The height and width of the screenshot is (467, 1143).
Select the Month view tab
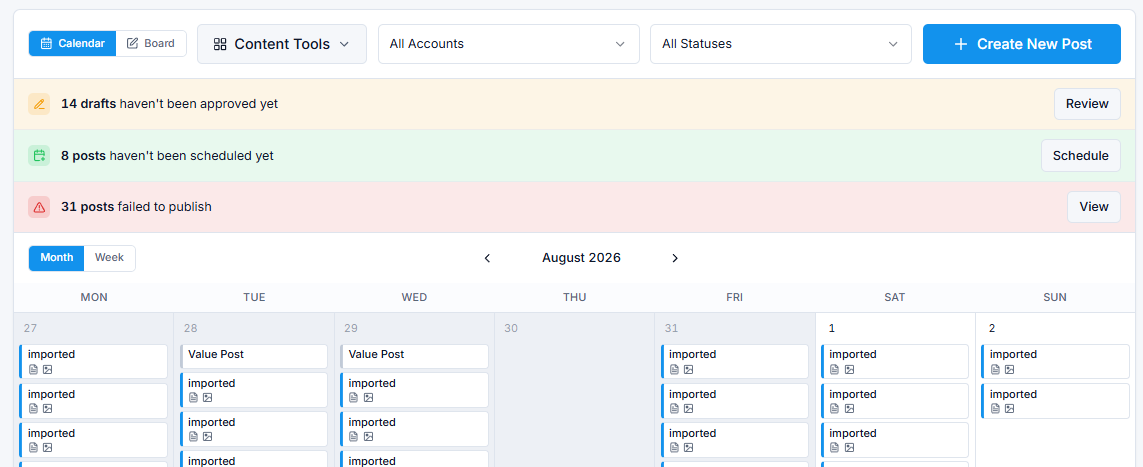point(57,258)
